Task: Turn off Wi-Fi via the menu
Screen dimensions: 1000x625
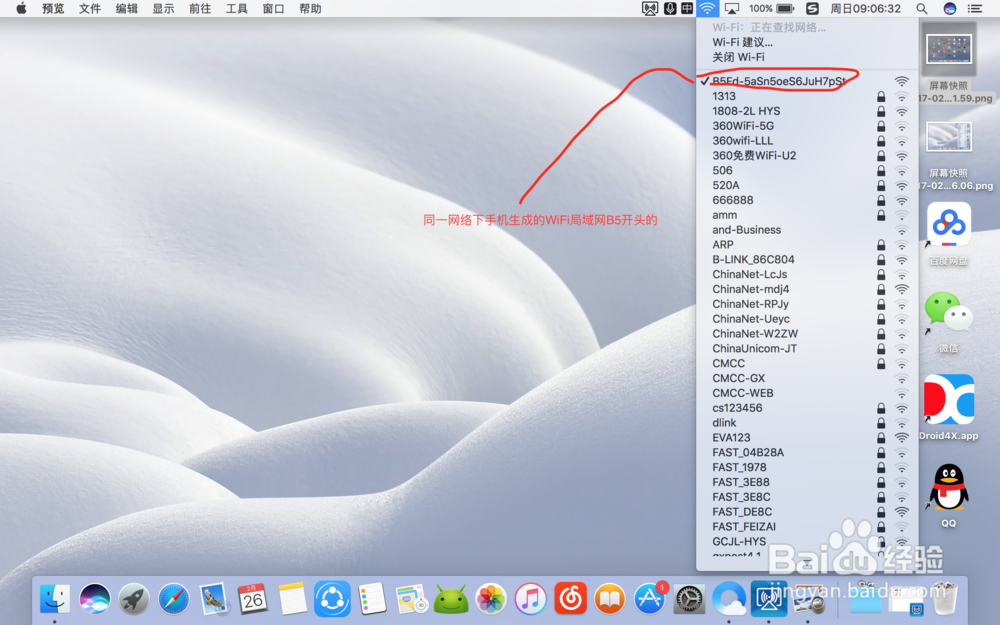Action: click(740, 57)
